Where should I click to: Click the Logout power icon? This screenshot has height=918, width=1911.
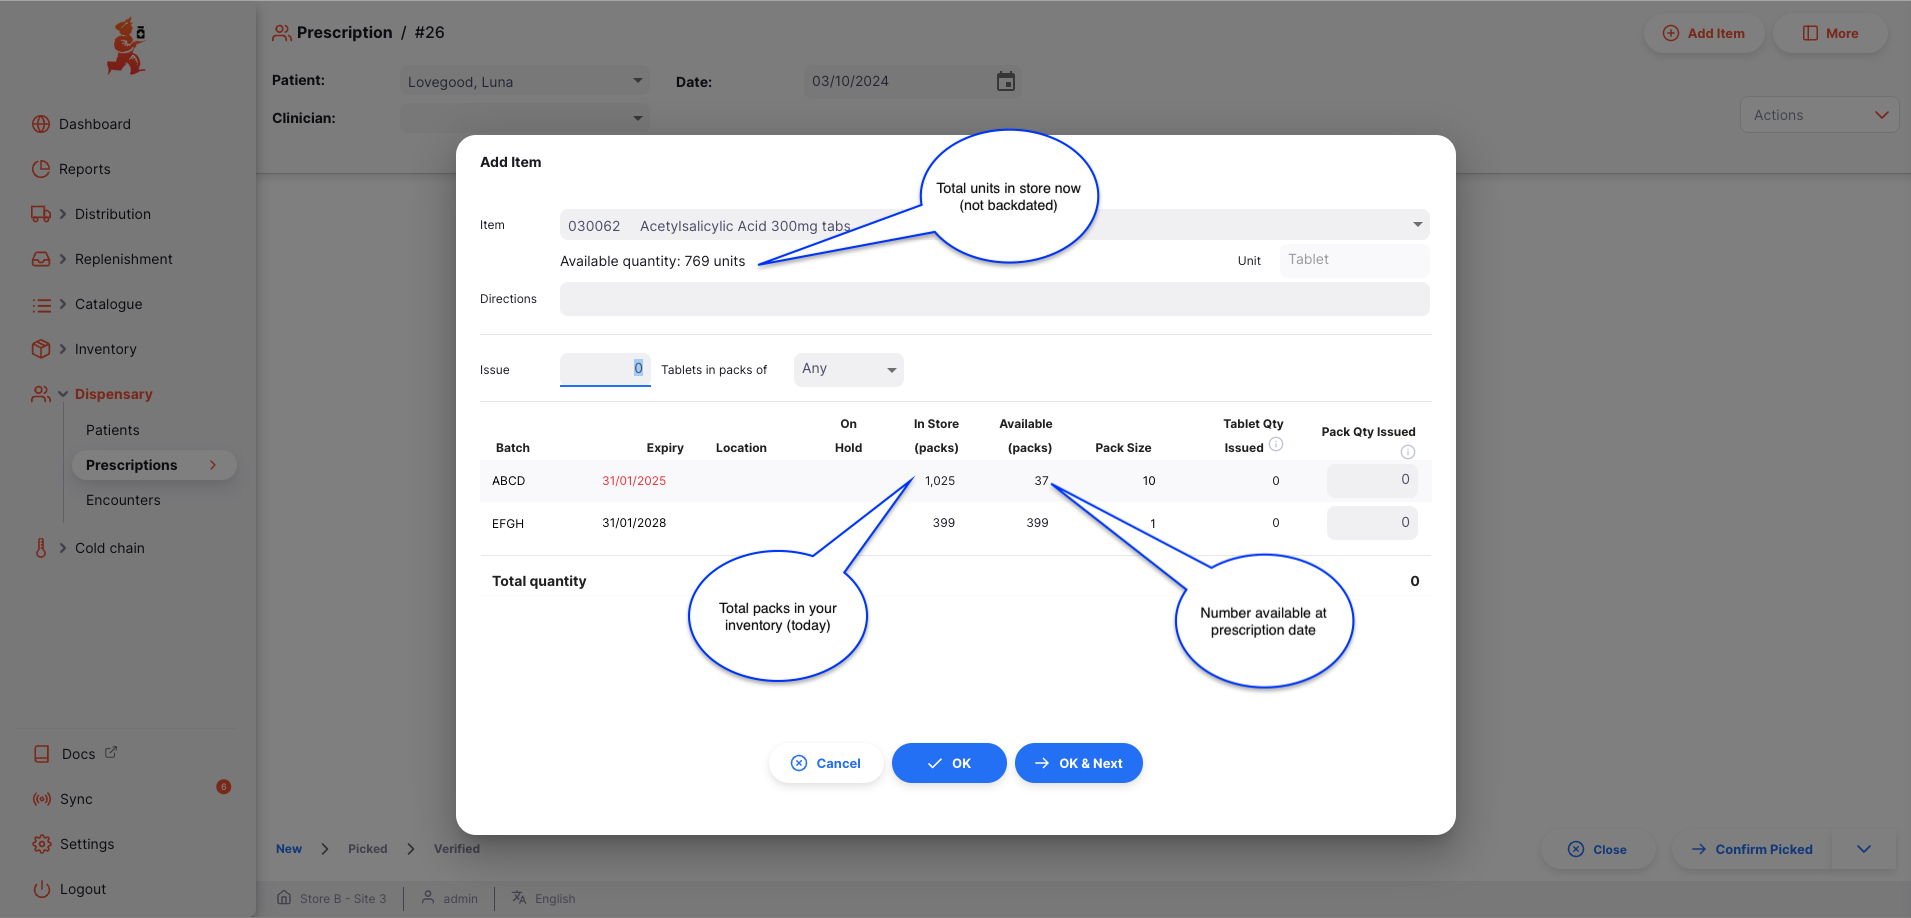[x=42, y=889]
